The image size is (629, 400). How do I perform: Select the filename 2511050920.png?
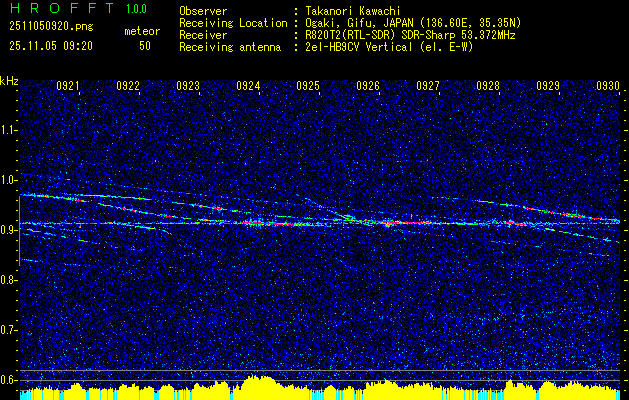[x=51, y=26]
